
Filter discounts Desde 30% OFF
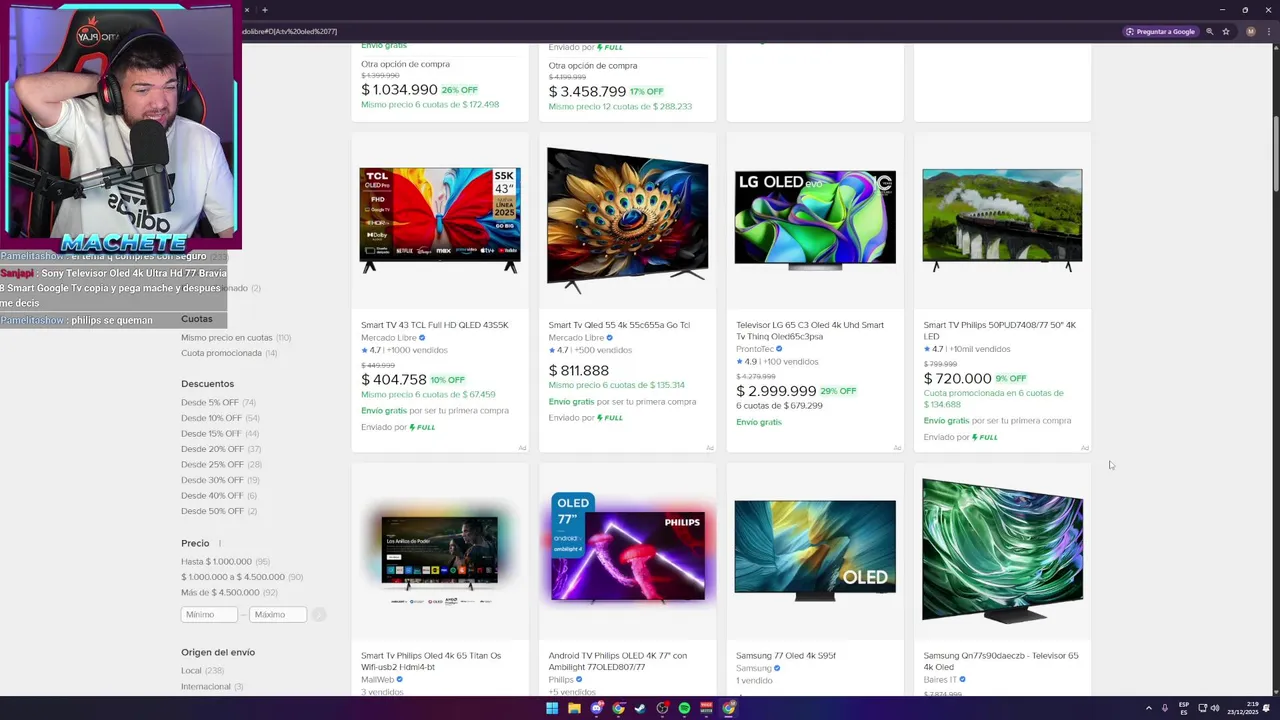tap(220, 480)
